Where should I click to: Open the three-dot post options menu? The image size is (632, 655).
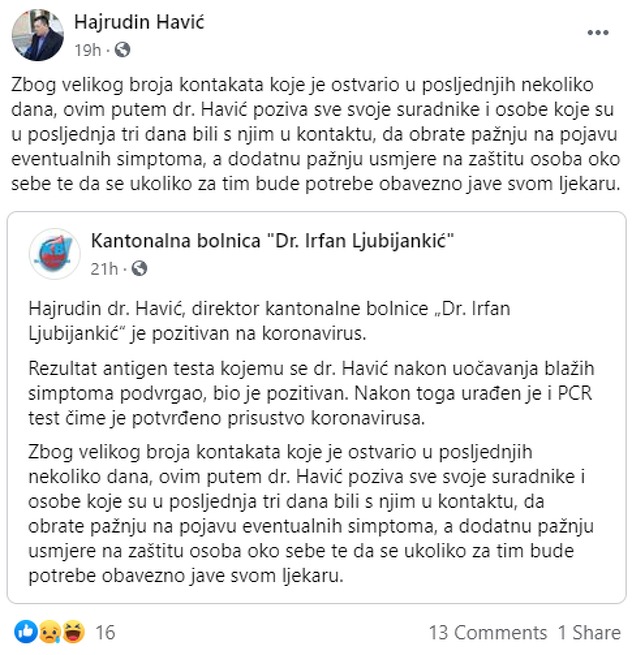click(x=597, y=33)
